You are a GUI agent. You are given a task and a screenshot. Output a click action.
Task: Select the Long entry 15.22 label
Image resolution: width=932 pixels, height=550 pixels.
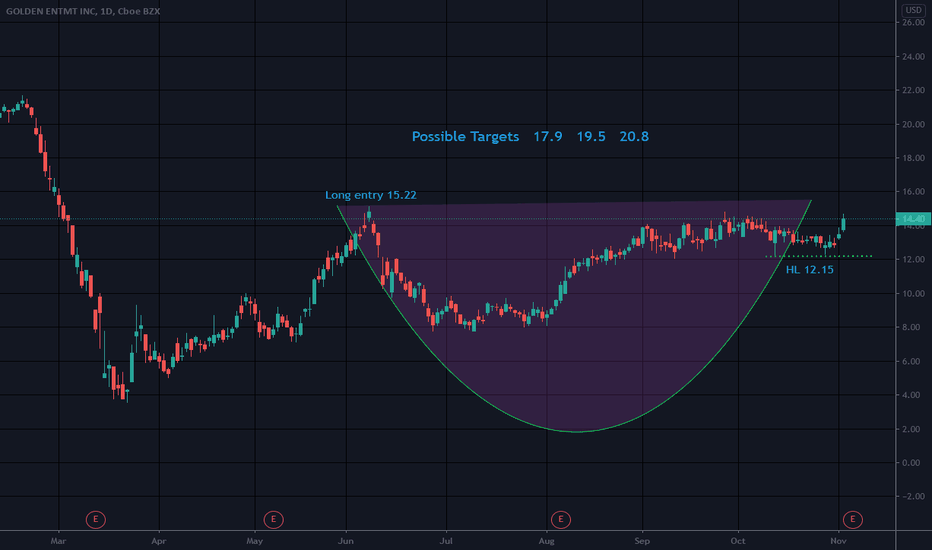(x=370, y=195)
